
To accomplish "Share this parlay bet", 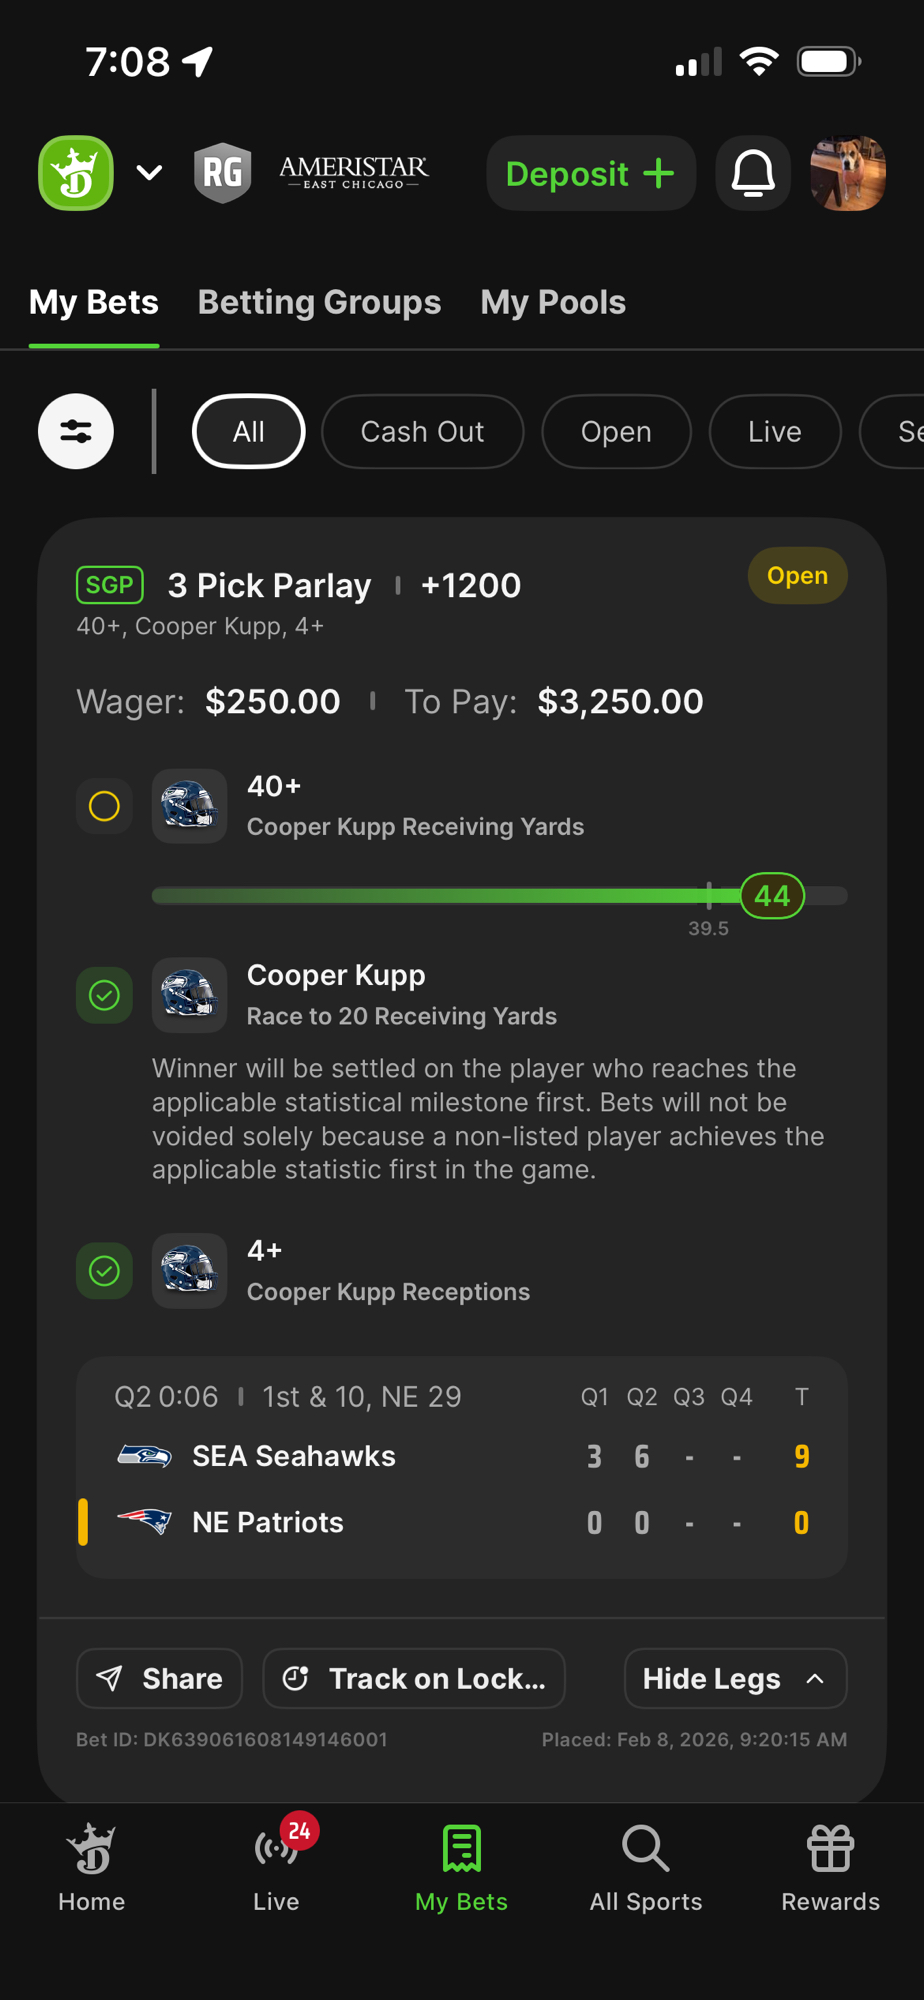I will 160,1678.
